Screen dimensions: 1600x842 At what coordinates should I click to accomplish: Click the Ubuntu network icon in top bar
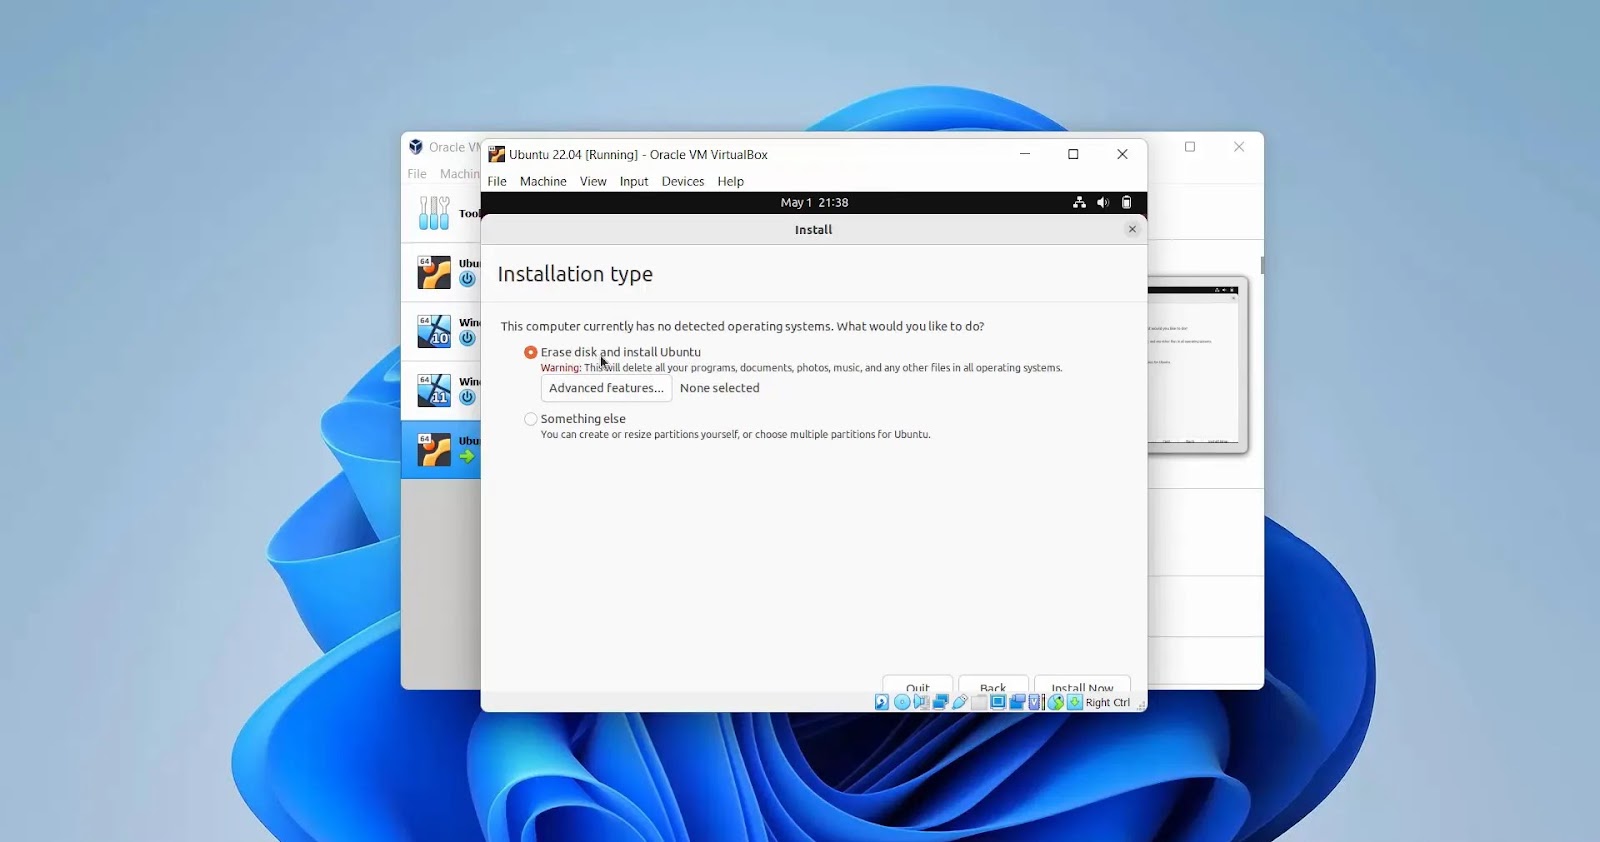click(1079, 202)
